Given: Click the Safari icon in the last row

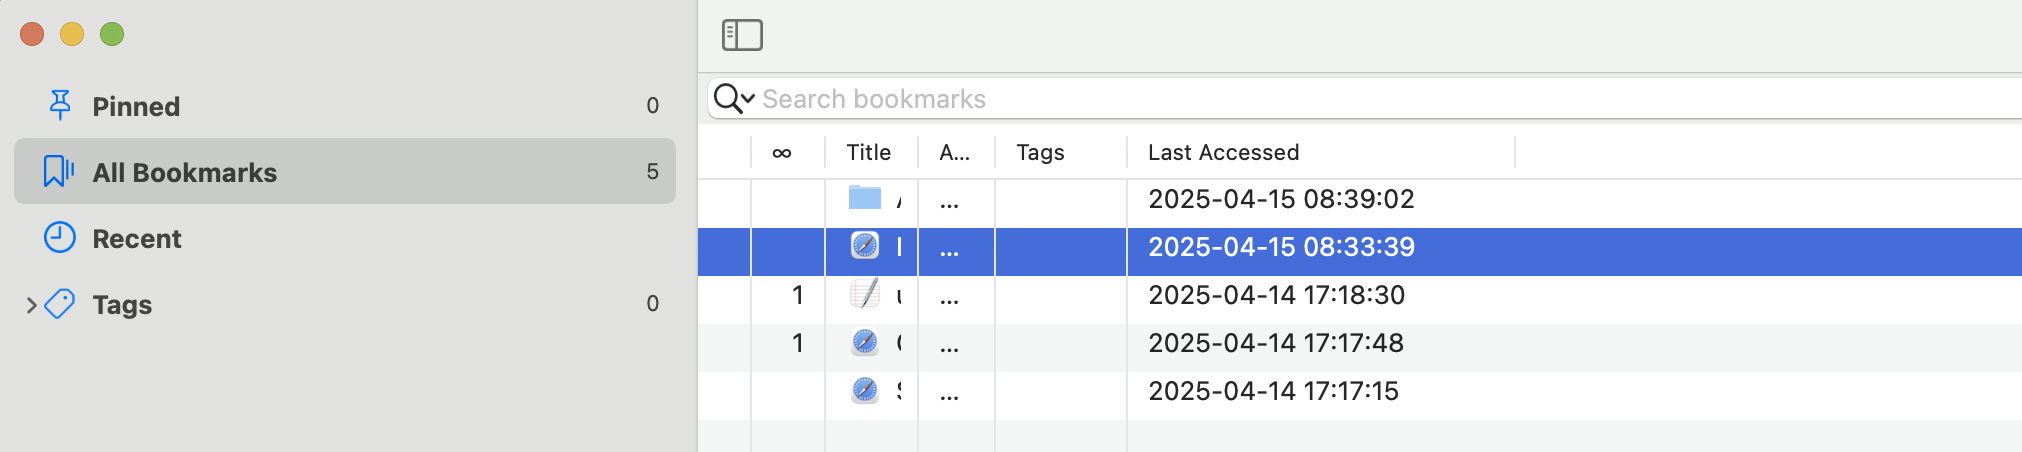Looking at the screenshot, I should (864, 390).
